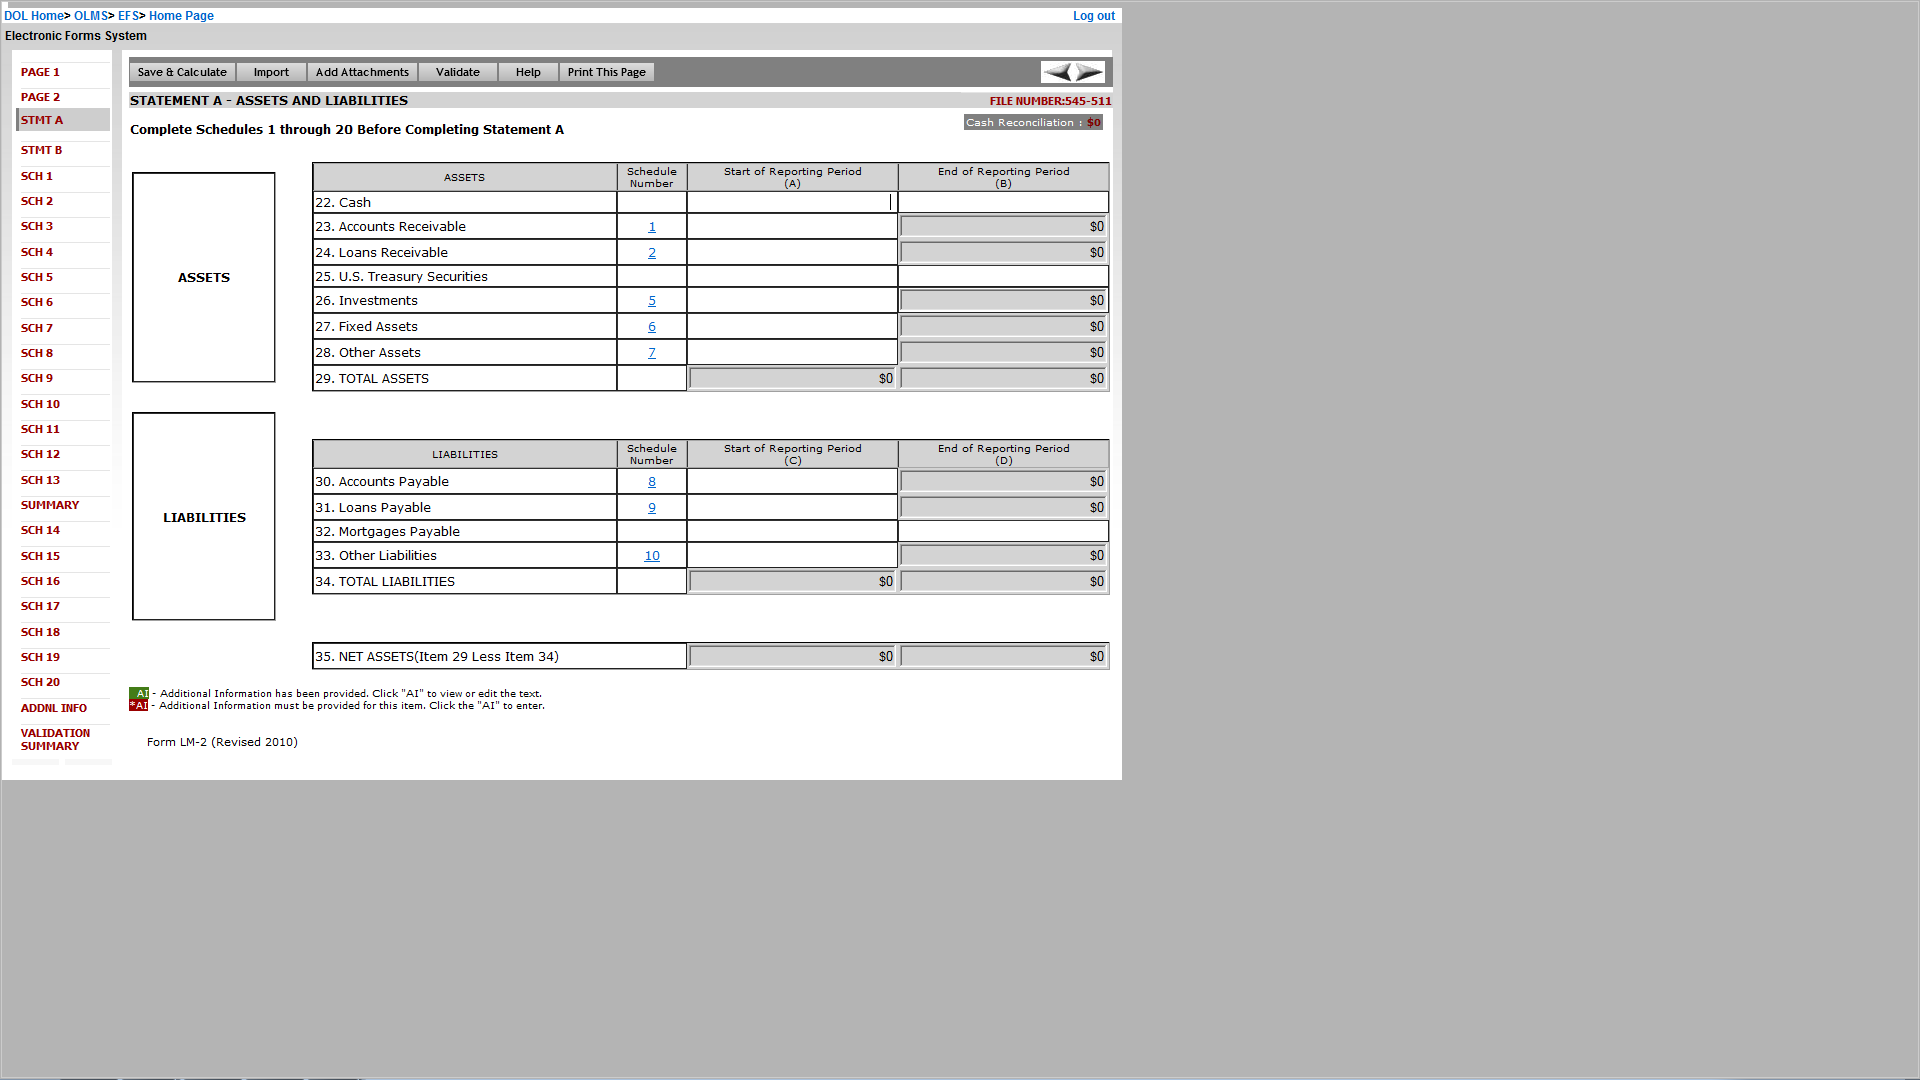Image resolution: width=1920 pixels, height=1080 pixels.
Task: Click the Import toolbar button
Action: pyautogui.click(x=271, y=72)
